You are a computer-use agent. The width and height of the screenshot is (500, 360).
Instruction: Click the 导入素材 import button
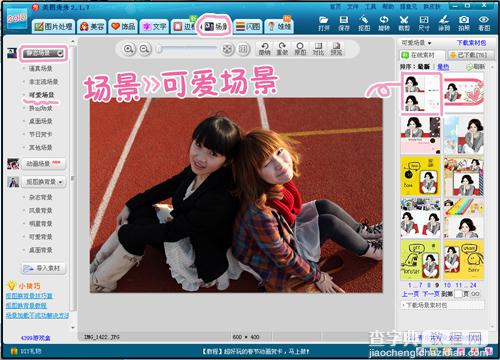click(x=44, y=268)
